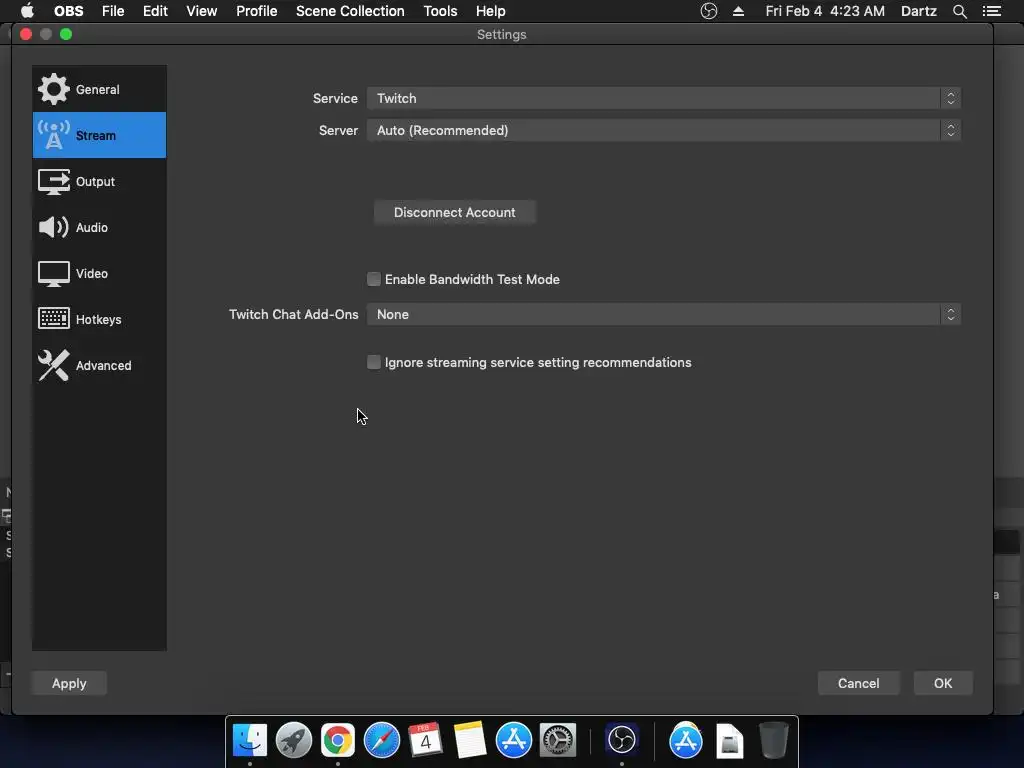1024x768 pixels.
Task: Launch Safari from the Dock
Action: click(381, 740)
